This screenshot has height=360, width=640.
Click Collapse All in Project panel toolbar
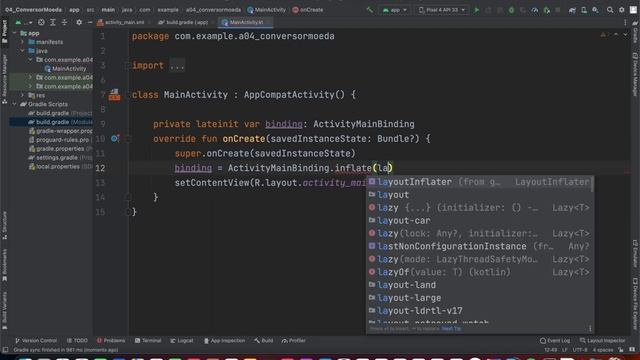[x=64, y=22]
